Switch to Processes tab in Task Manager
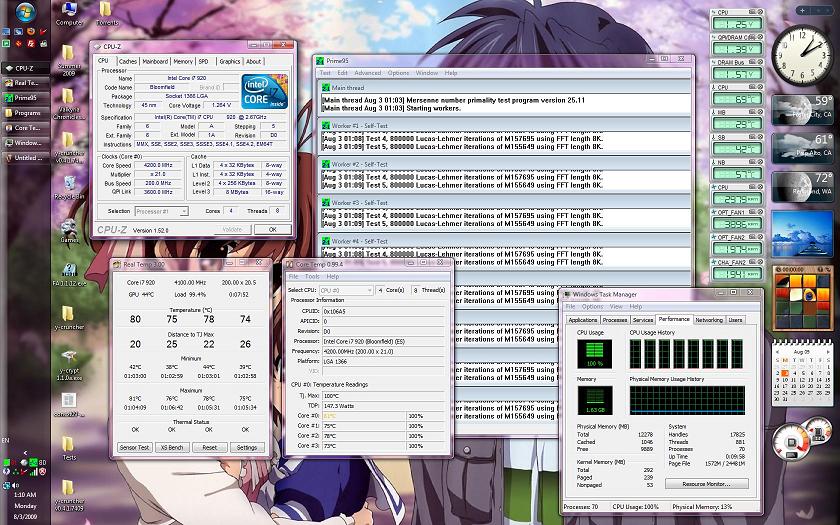840x525 pixels. [614, 320]
